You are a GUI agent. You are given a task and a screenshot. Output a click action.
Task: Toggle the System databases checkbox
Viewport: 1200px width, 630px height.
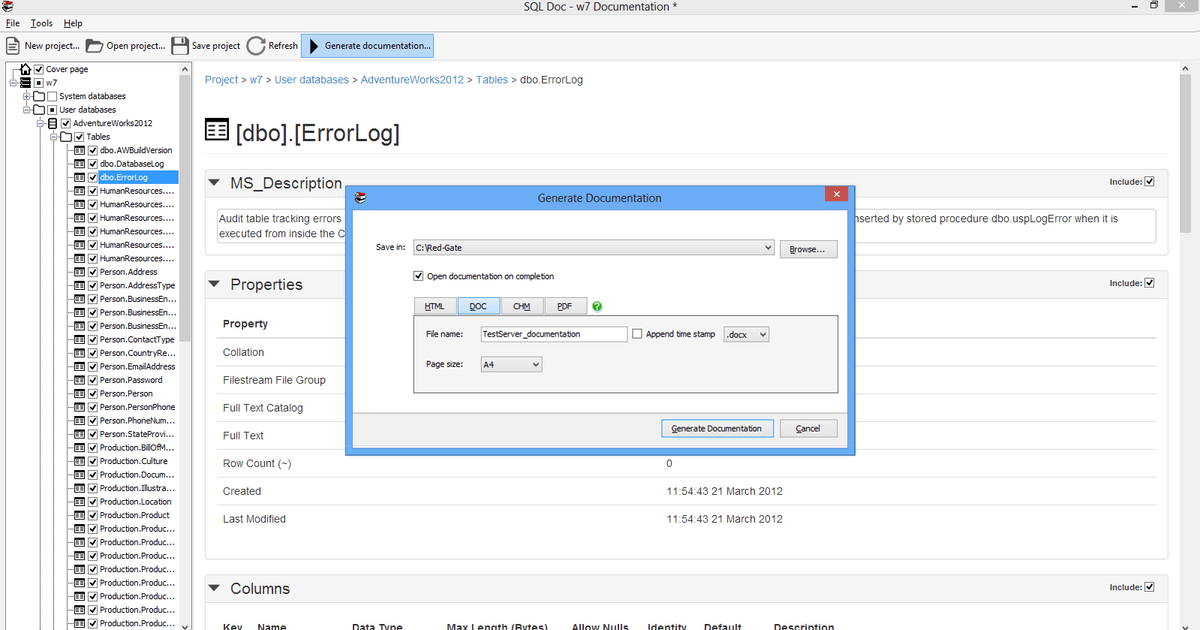(52, 96)
